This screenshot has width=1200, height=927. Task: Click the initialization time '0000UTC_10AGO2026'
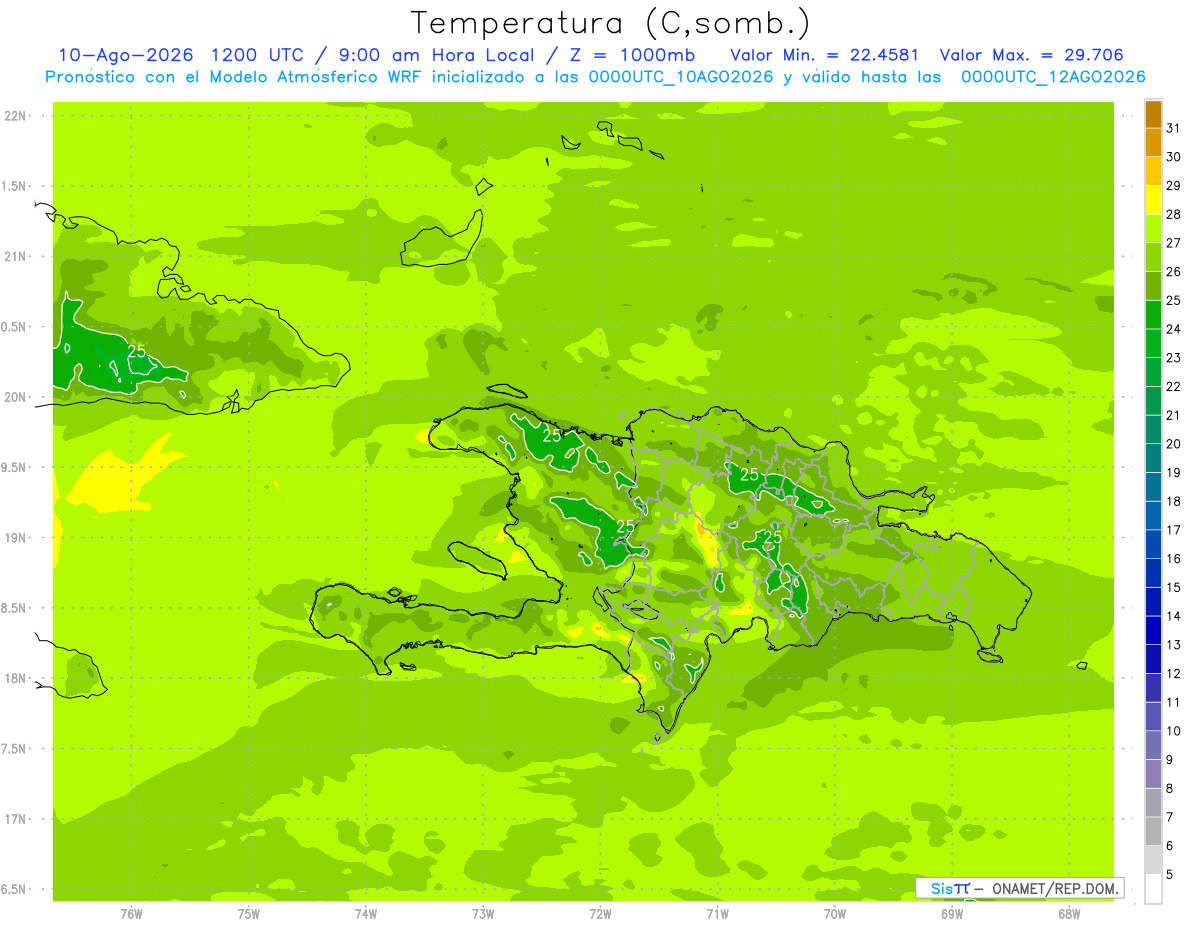tap(681, 77)
